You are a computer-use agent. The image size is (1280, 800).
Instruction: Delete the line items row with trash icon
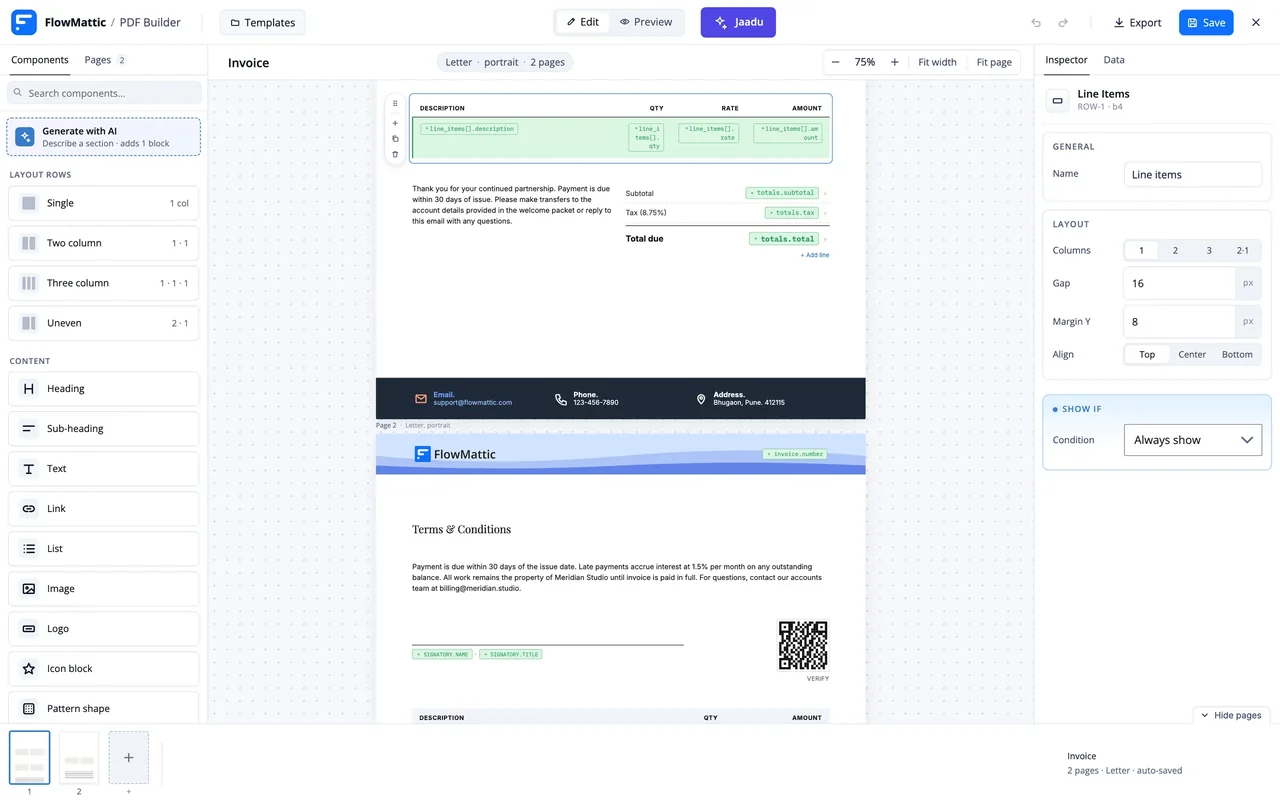pyautogui.click(x=395, y=154)
